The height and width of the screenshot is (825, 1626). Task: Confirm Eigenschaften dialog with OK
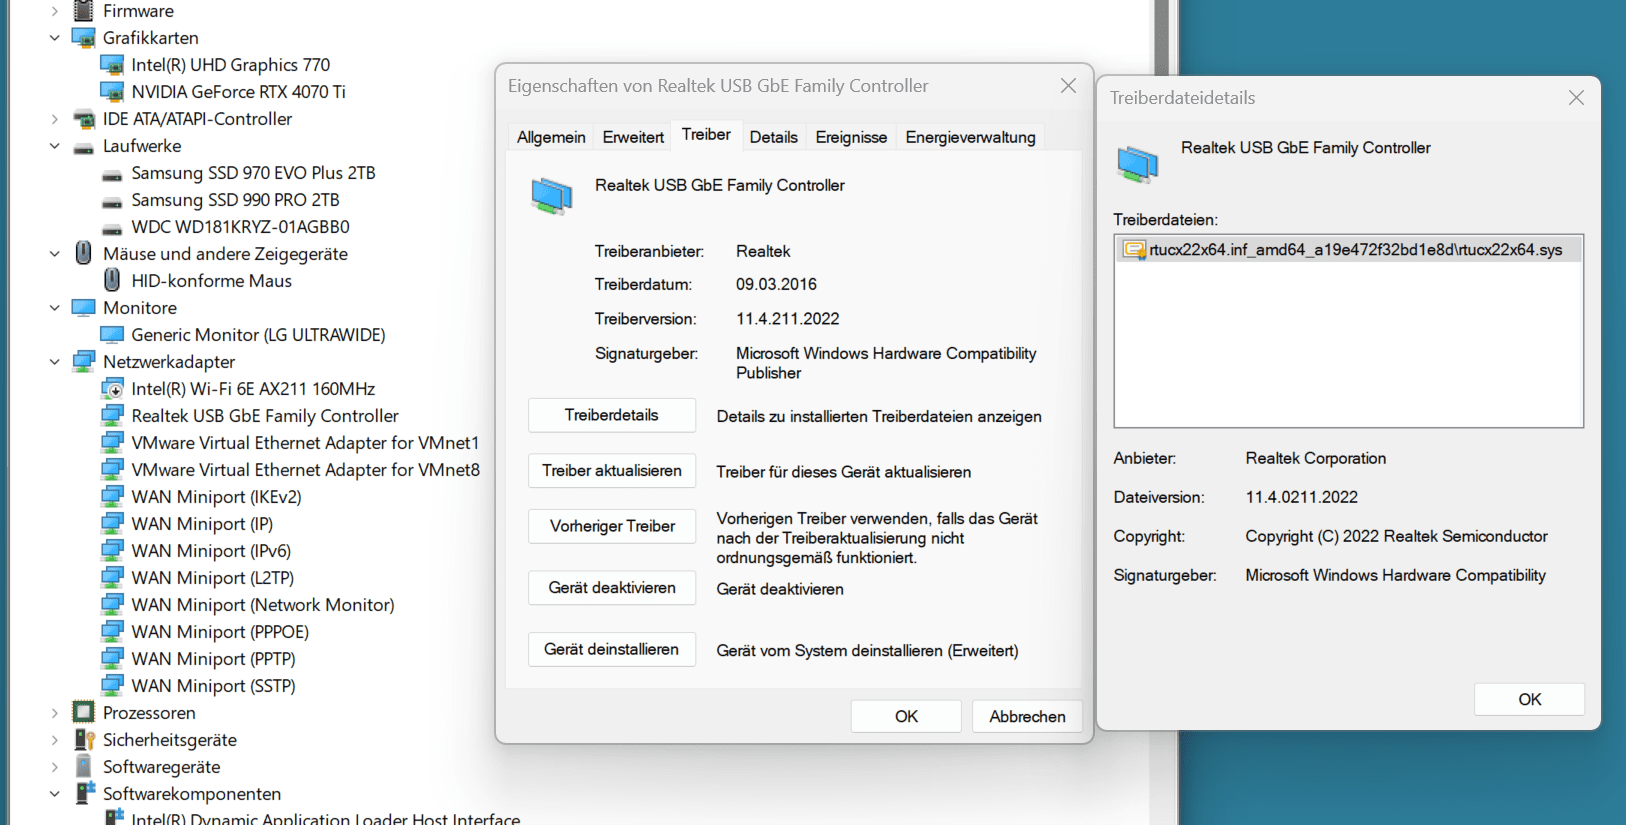click(x=906, y=716)
